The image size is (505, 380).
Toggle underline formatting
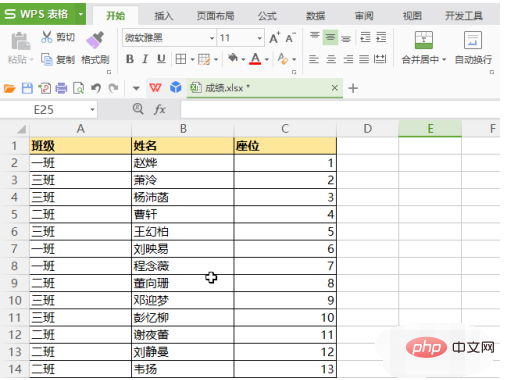161,59
